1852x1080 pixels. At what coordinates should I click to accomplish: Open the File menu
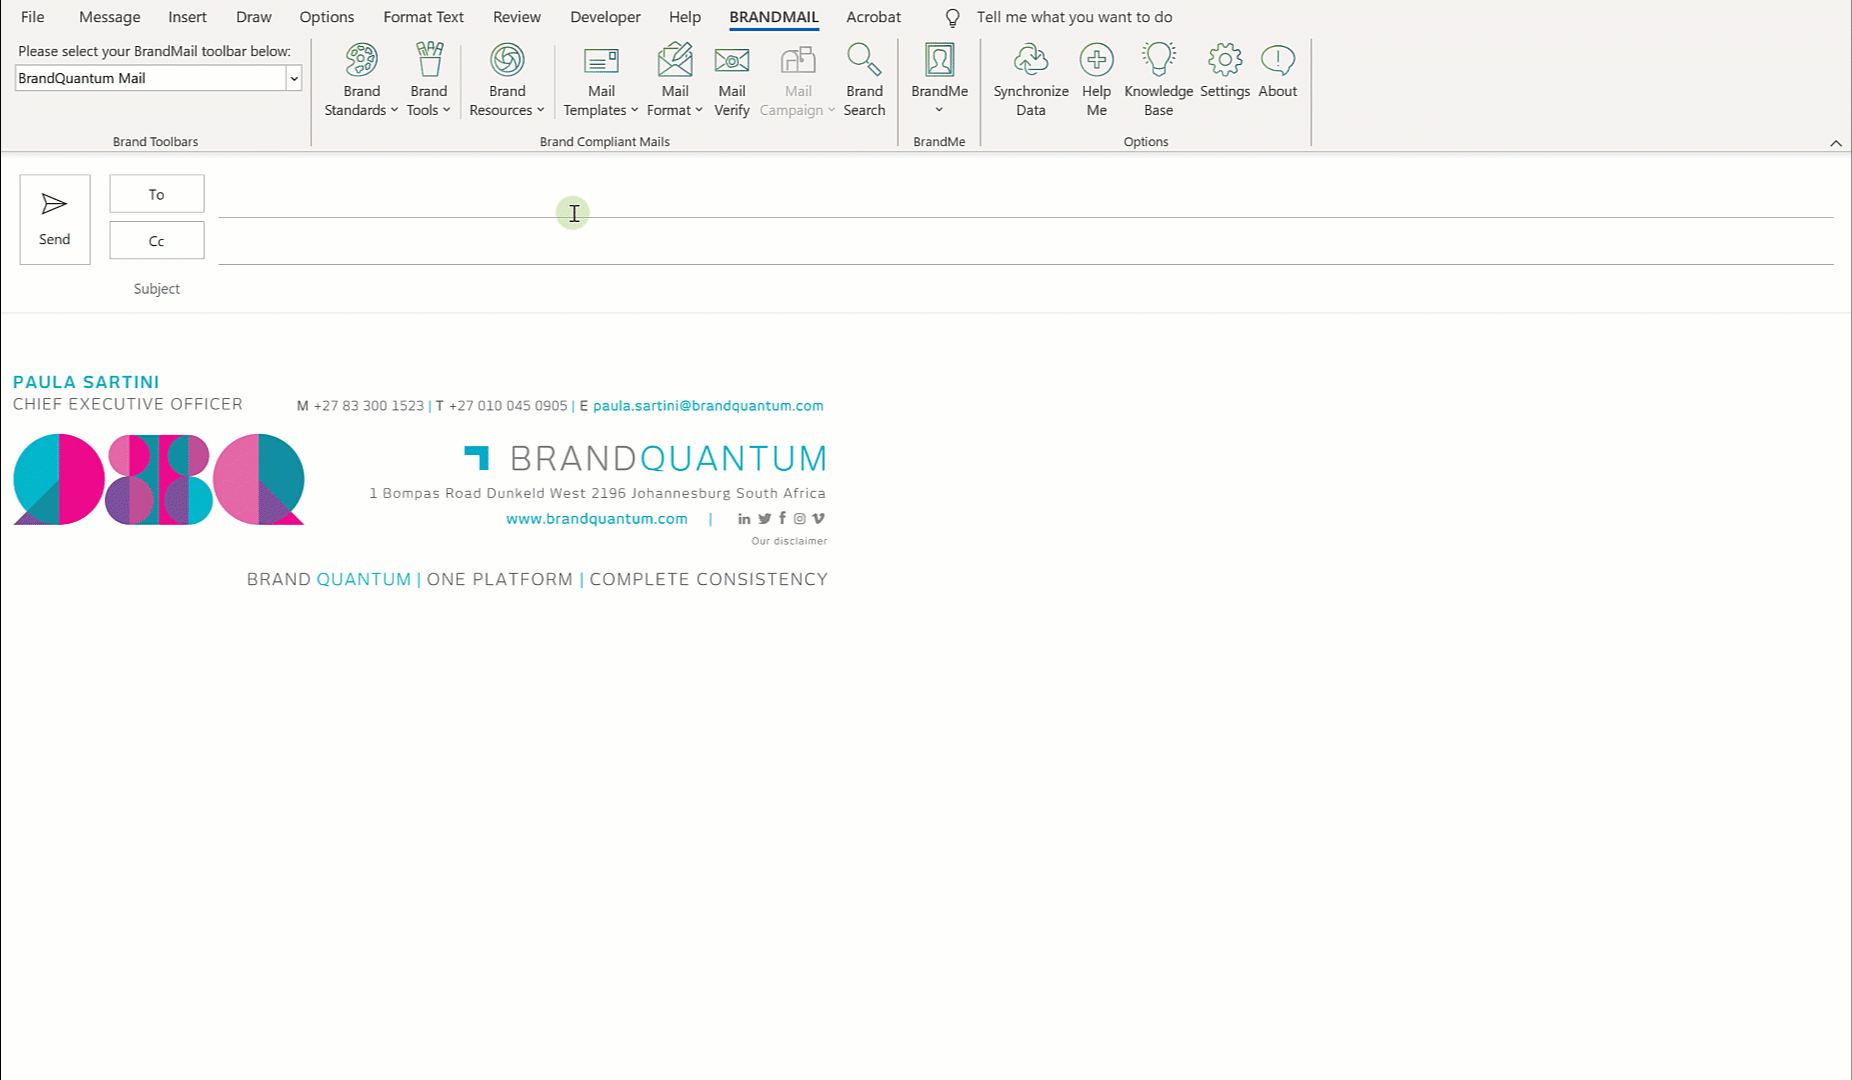point(32,17)
